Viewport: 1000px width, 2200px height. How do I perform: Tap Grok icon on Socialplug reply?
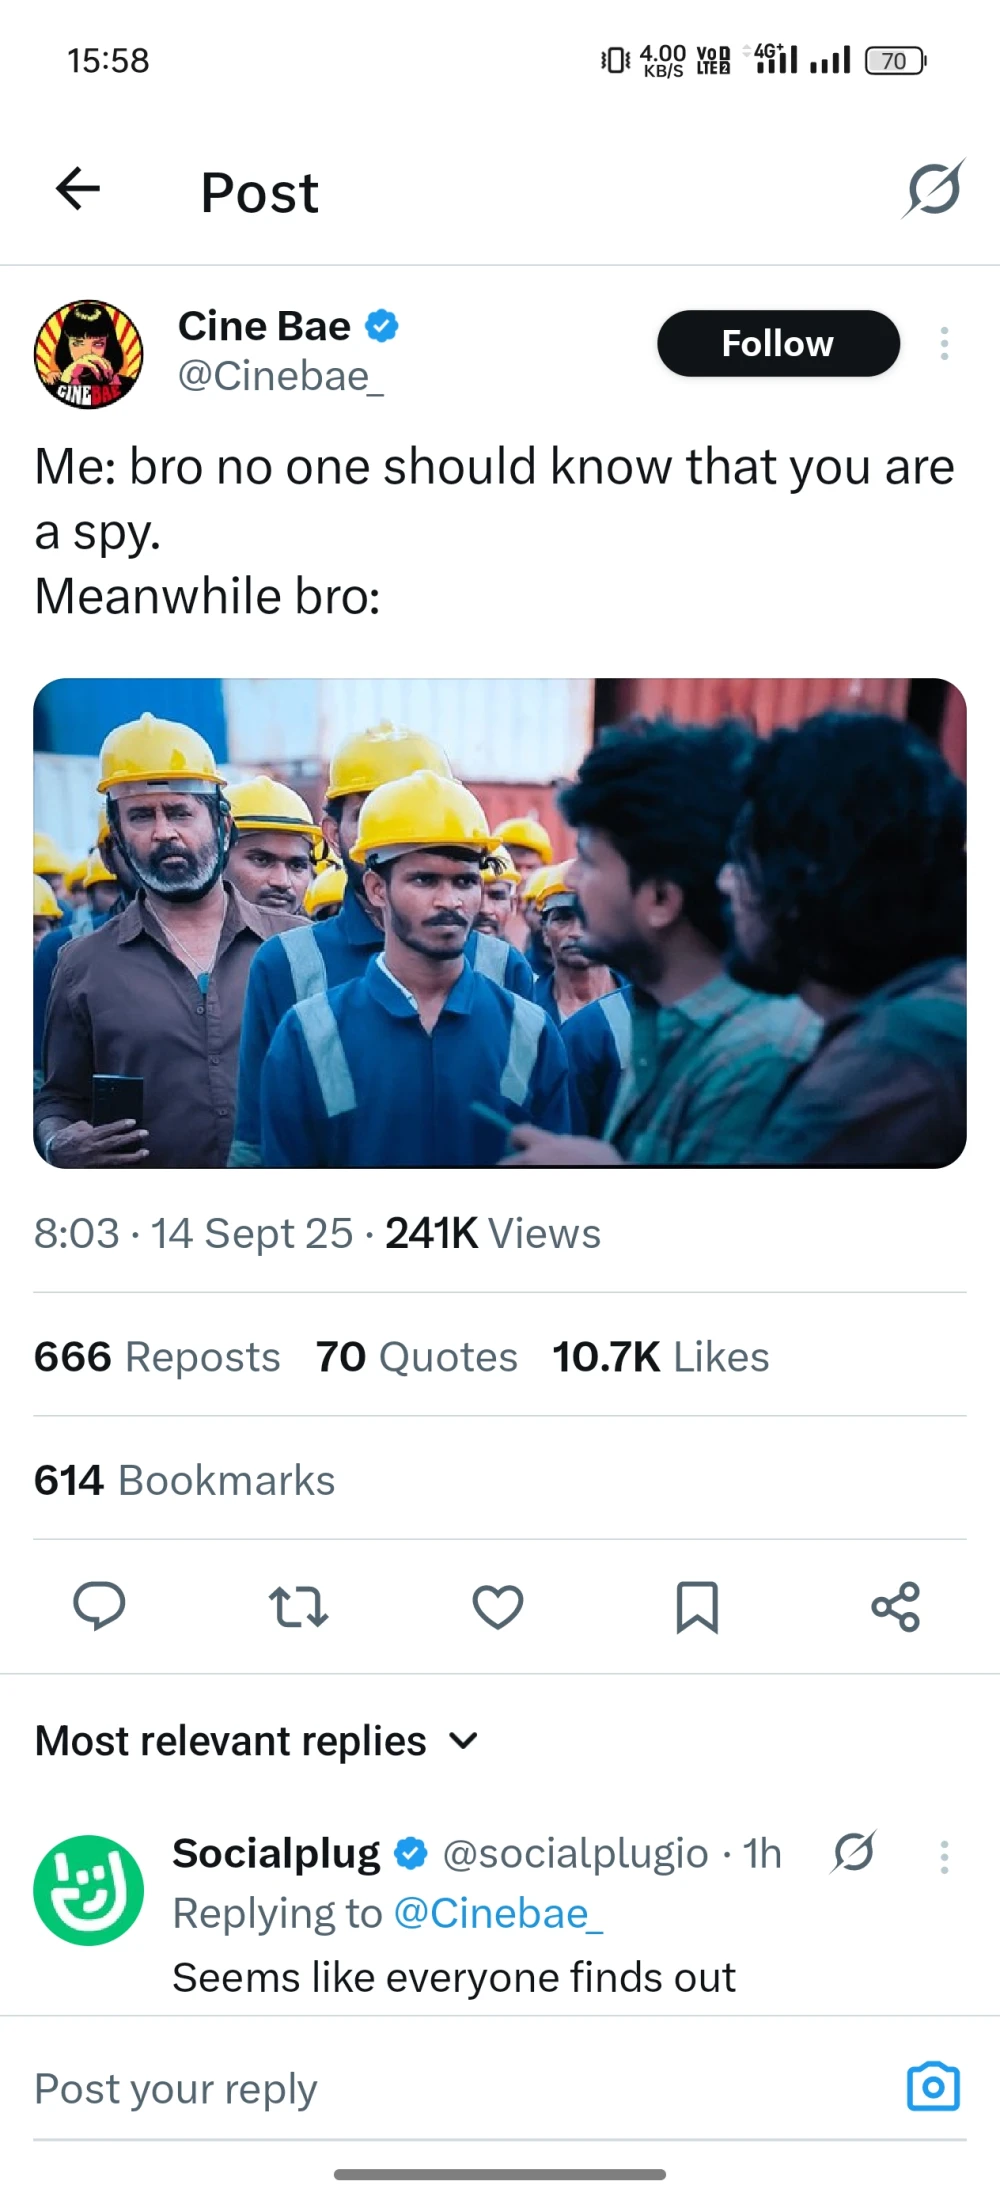coord(854,1853)
